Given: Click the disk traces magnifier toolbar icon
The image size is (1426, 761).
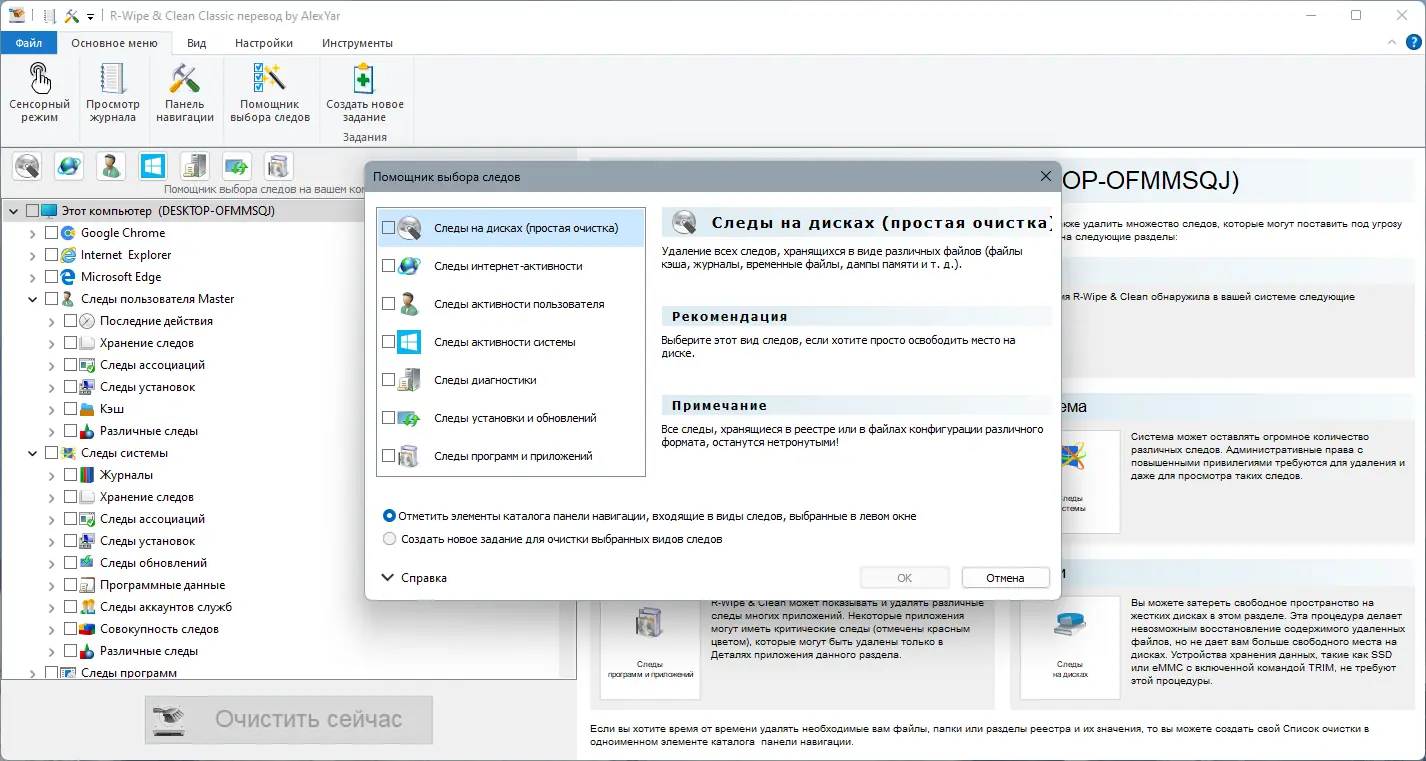Looking at the screenshot, I should [27, 166].
